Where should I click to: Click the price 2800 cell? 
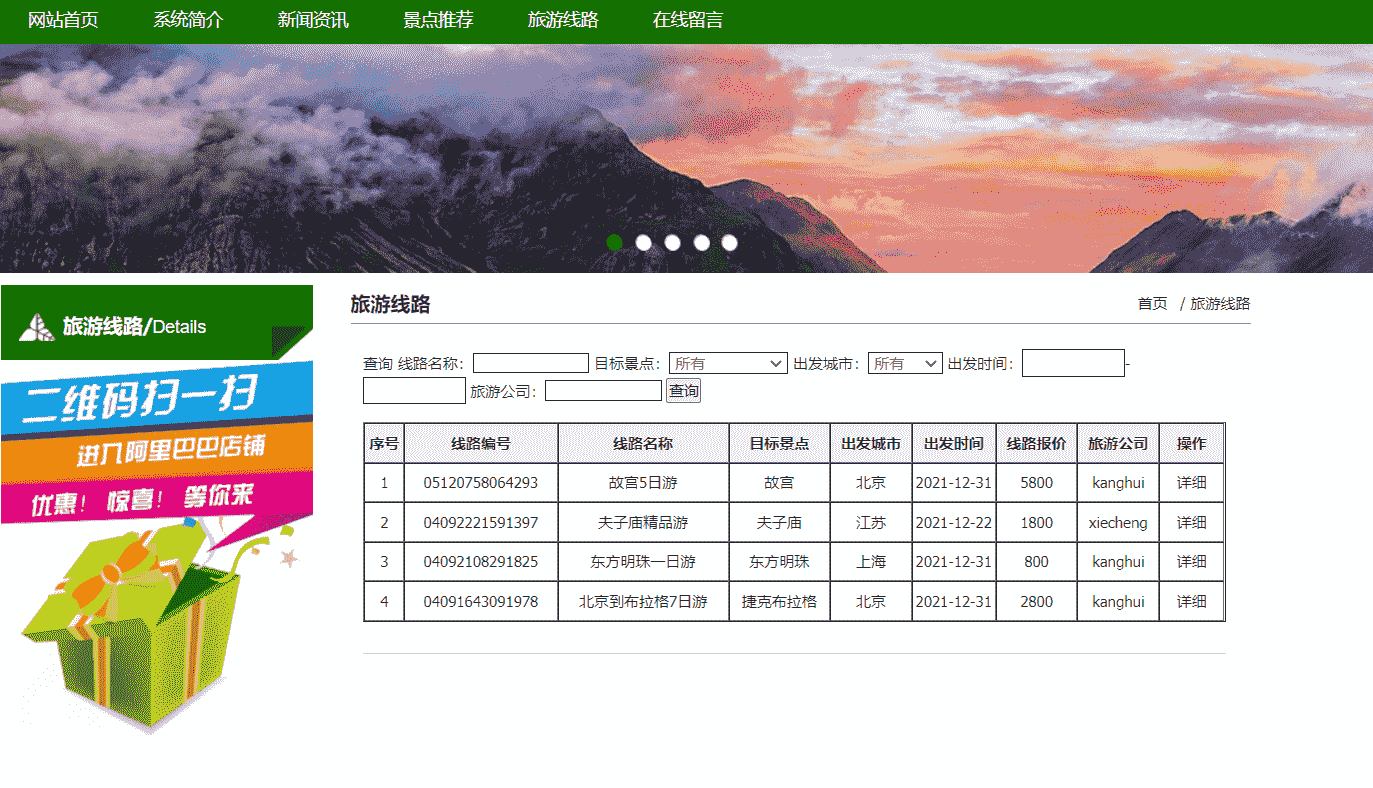tap(1037, 602)
